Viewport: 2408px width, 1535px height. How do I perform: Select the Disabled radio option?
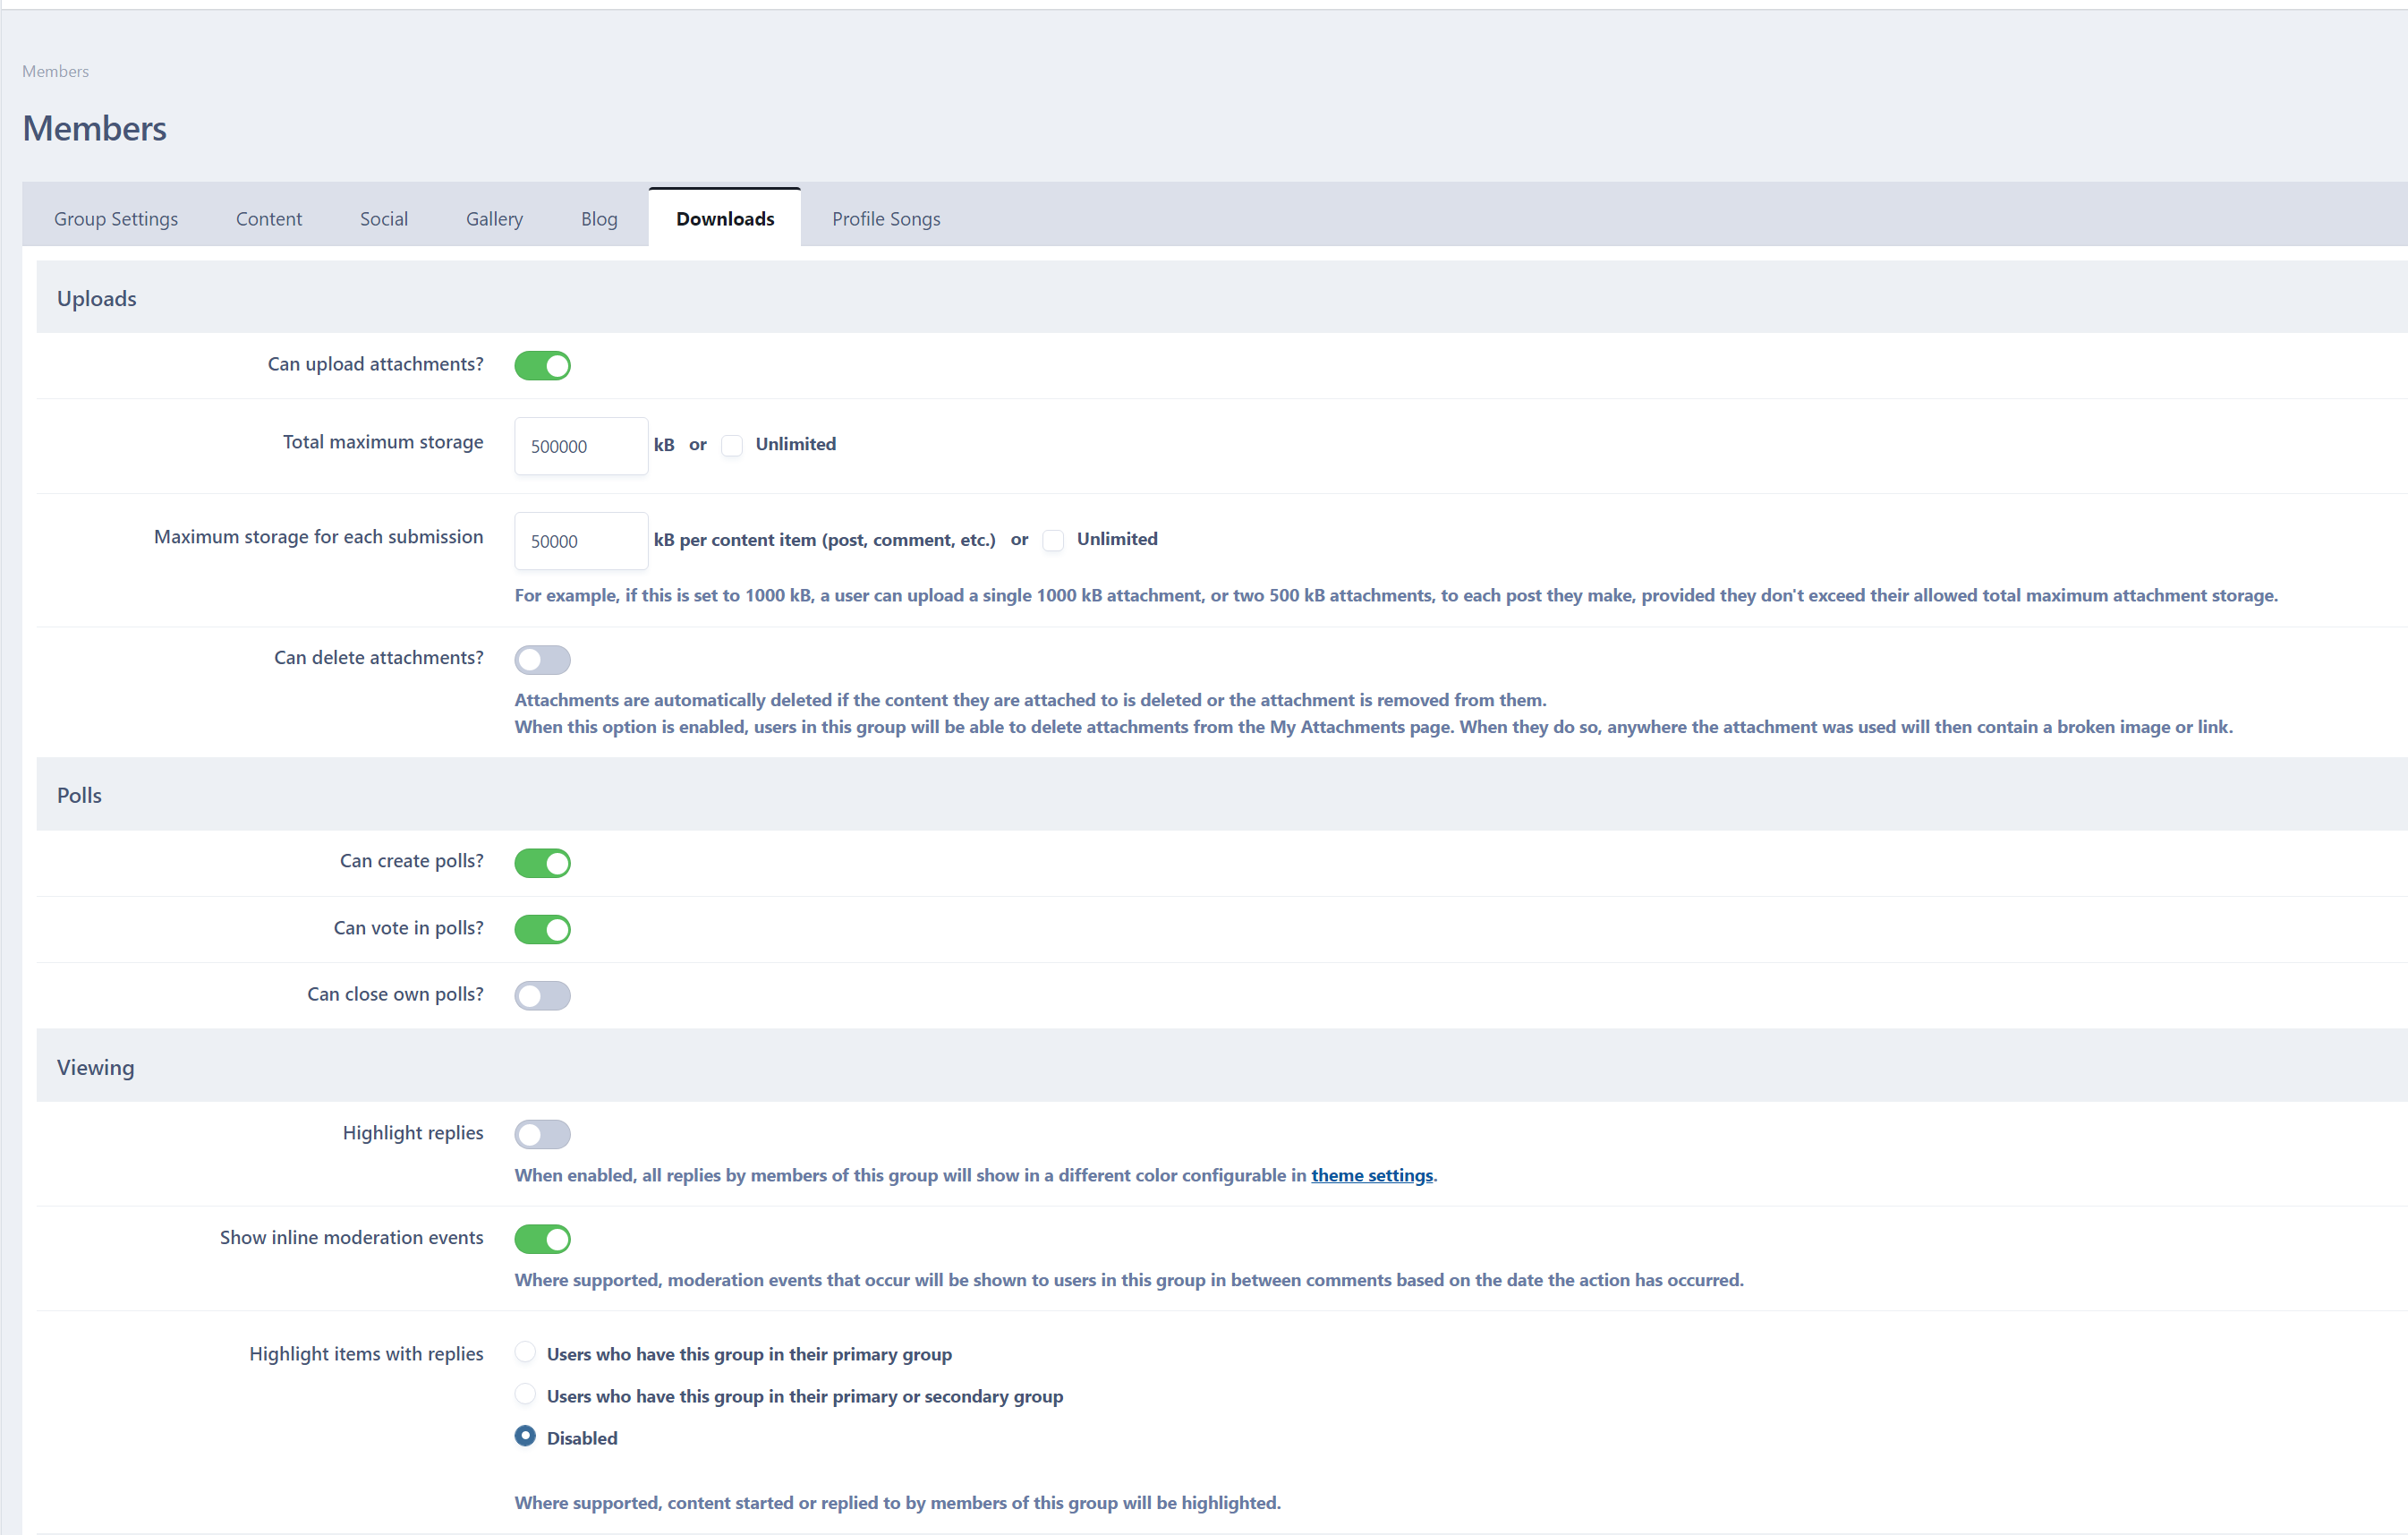[525, 1436]
